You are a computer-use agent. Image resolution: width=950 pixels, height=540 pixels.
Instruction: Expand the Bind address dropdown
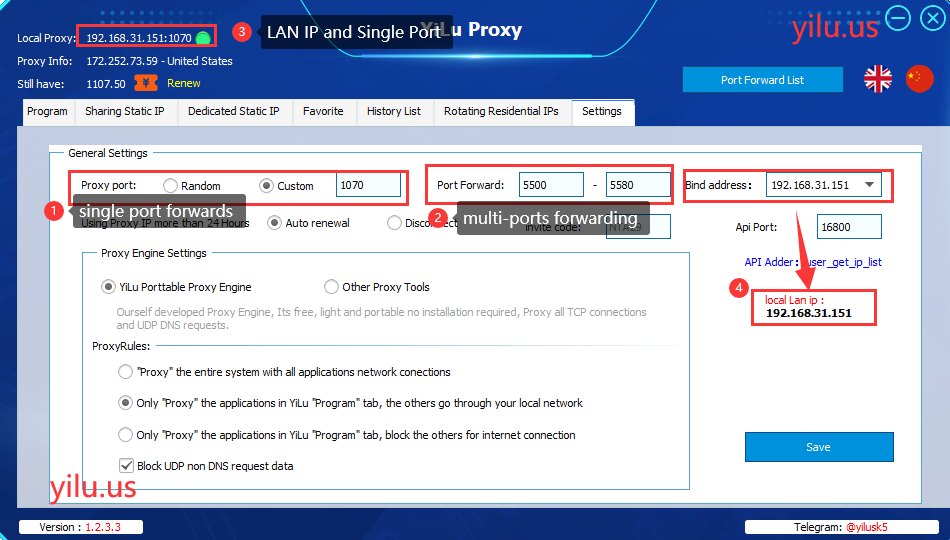[x=869, y=185]
